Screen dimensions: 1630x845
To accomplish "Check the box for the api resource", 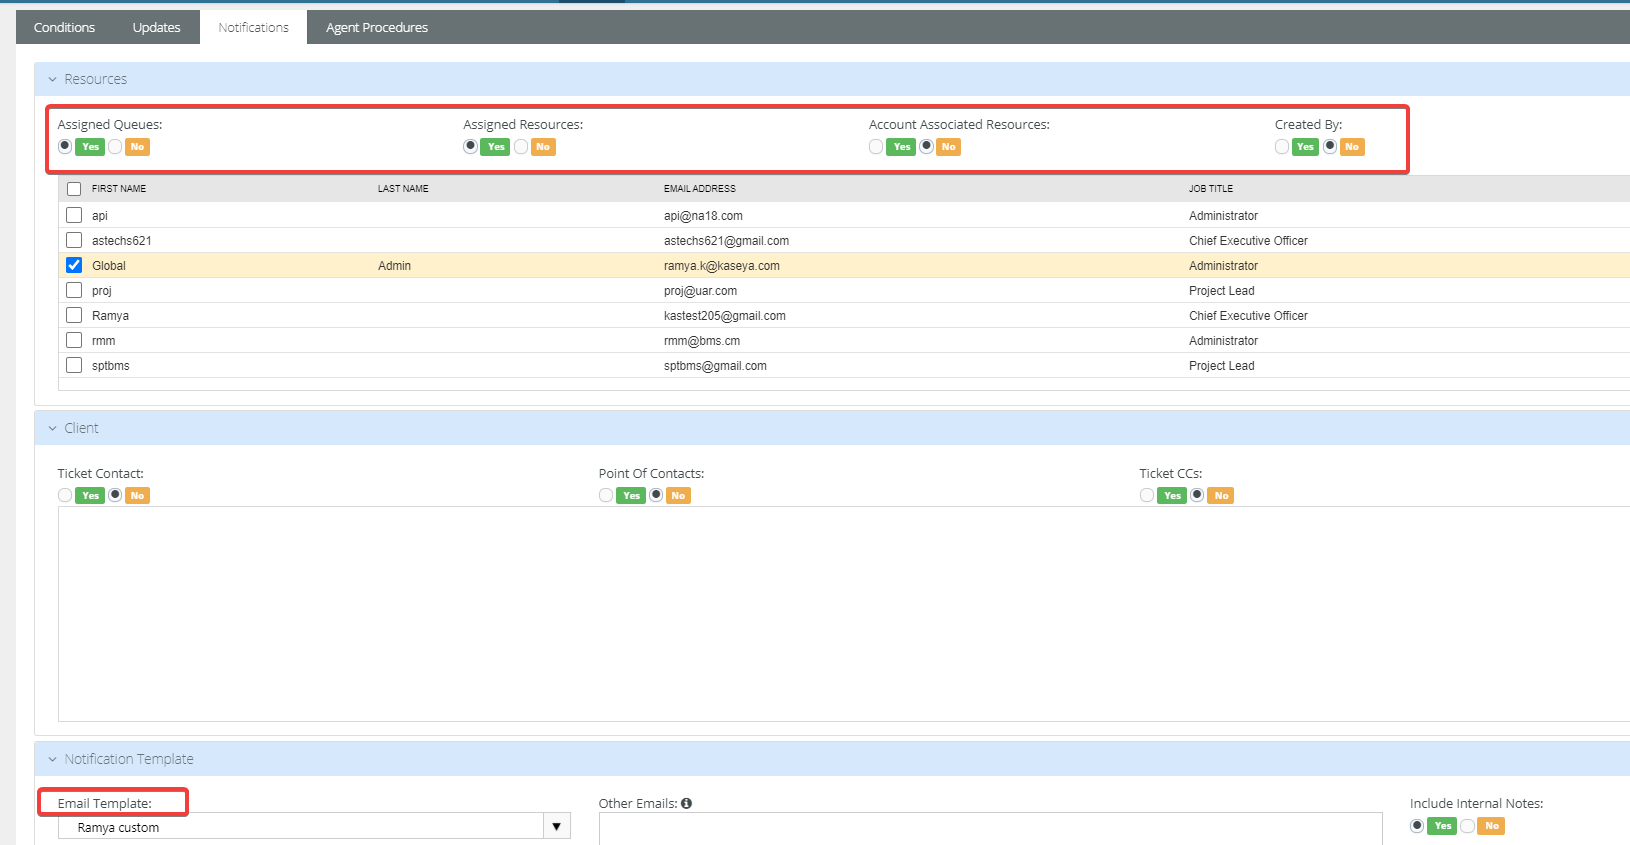I will click(x=74, y=215).
